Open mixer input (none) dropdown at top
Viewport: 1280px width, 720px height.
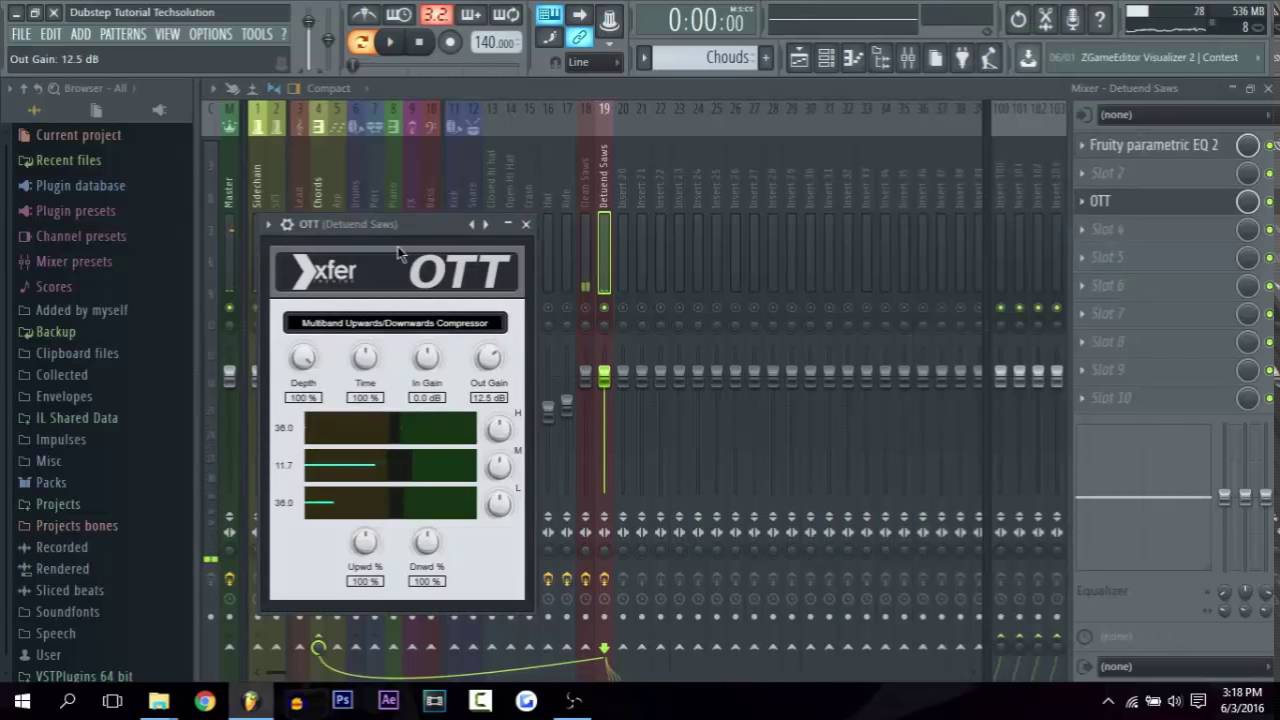1184,115
